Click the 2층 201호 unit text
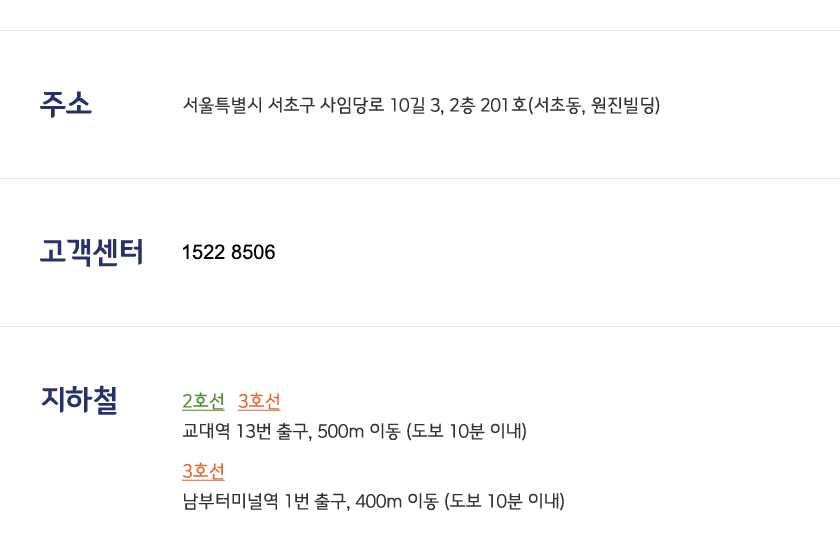 click(488, 105)
